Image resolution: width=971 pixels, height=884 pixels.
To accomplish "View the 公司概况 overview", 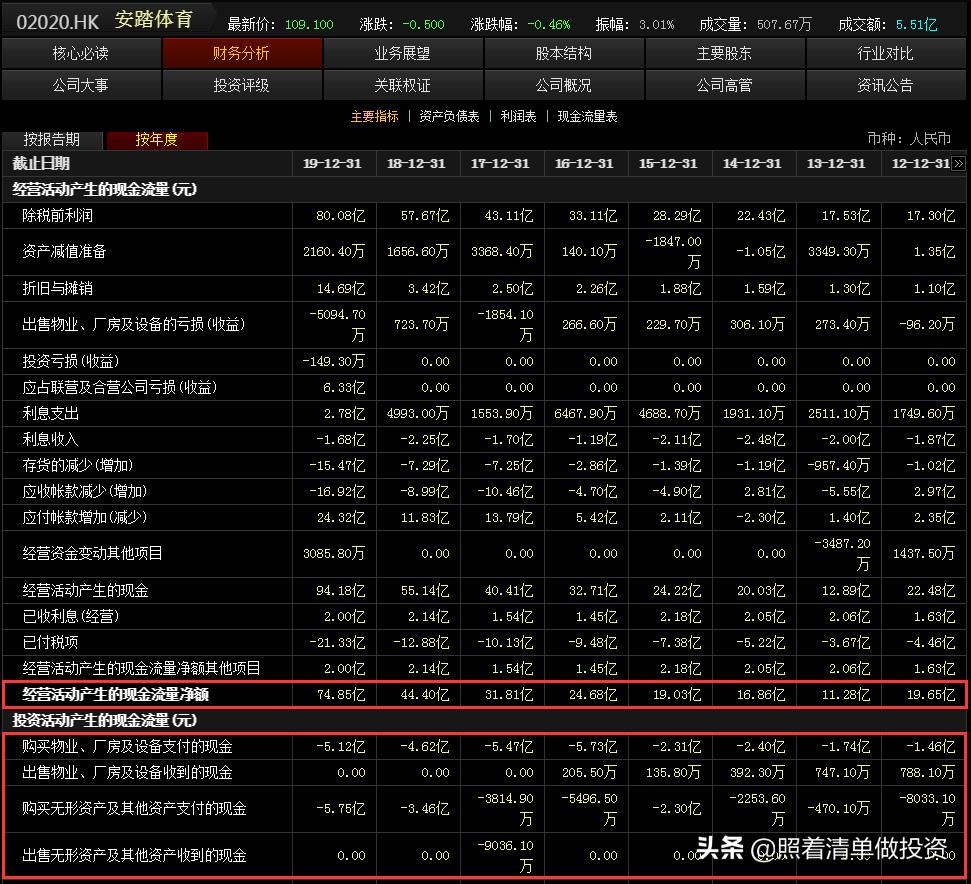I will (563, 85).
